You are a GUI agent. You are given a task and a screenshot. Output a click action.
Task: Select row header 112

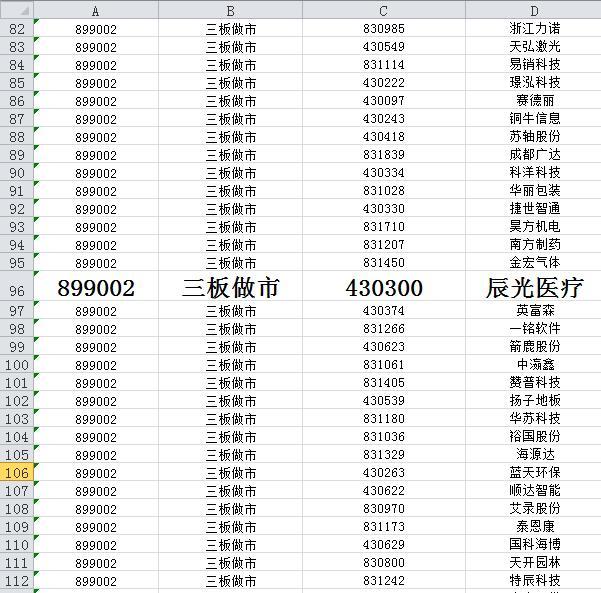(x=16, y=580)
